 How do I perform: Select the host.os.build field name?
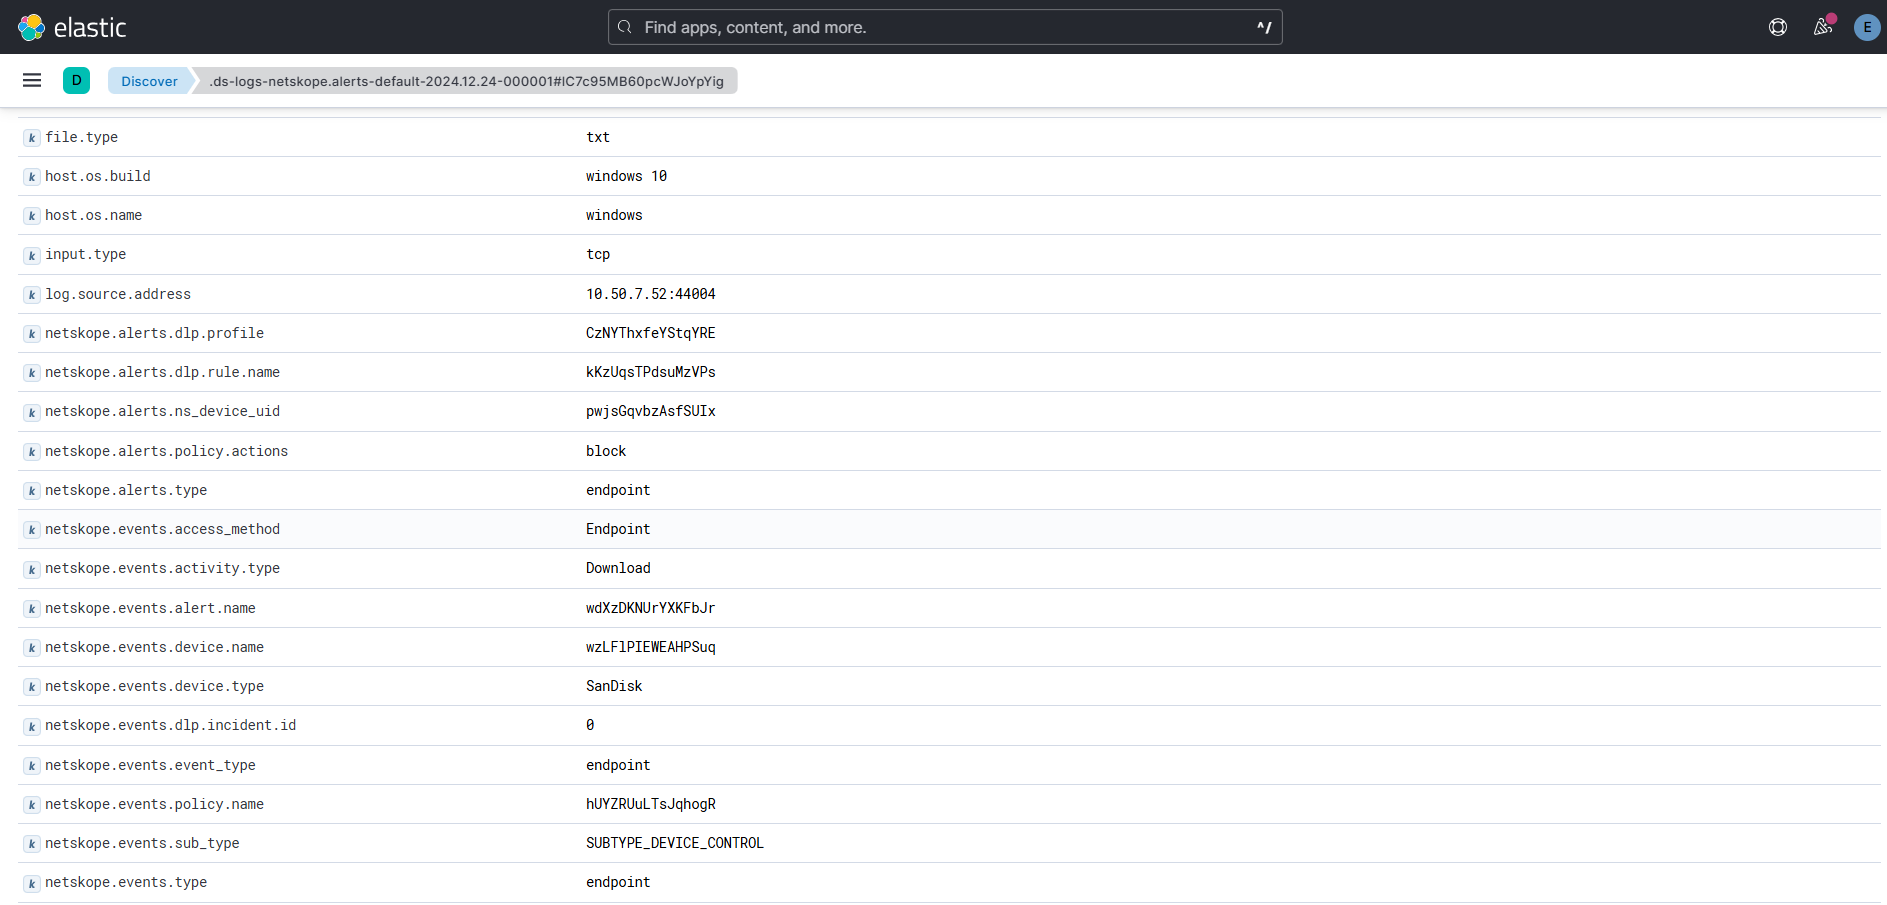[x=98, y=176]
